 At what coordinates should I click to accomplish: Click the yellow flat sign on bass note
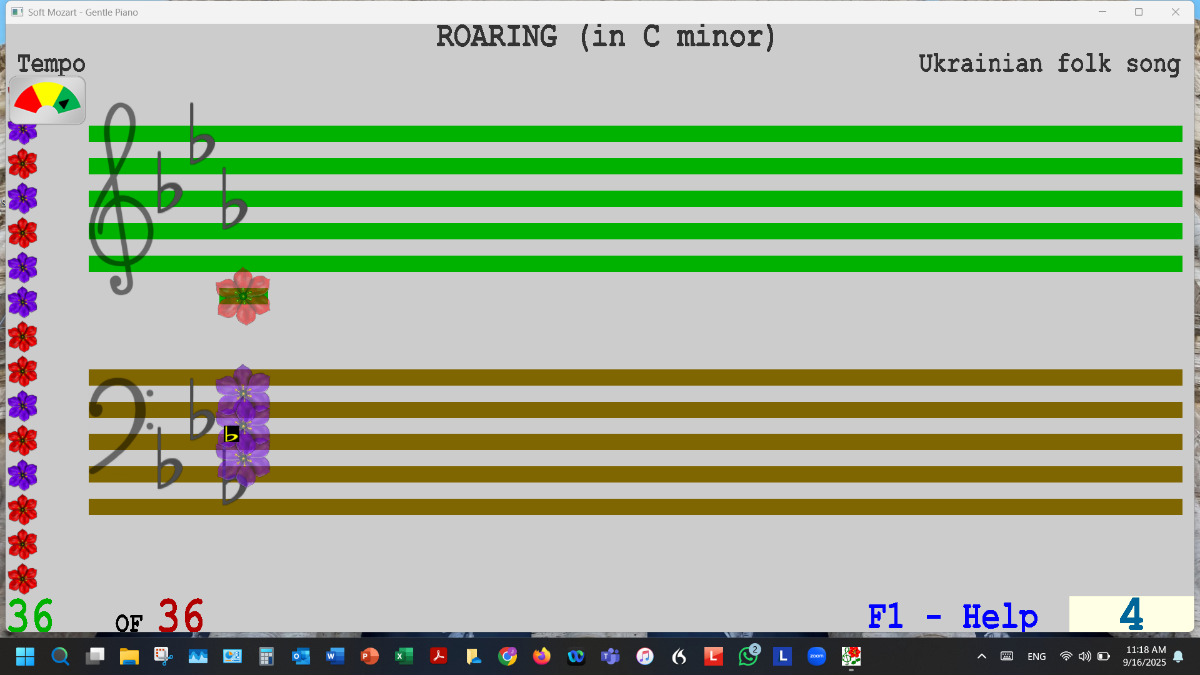[232, 434]
